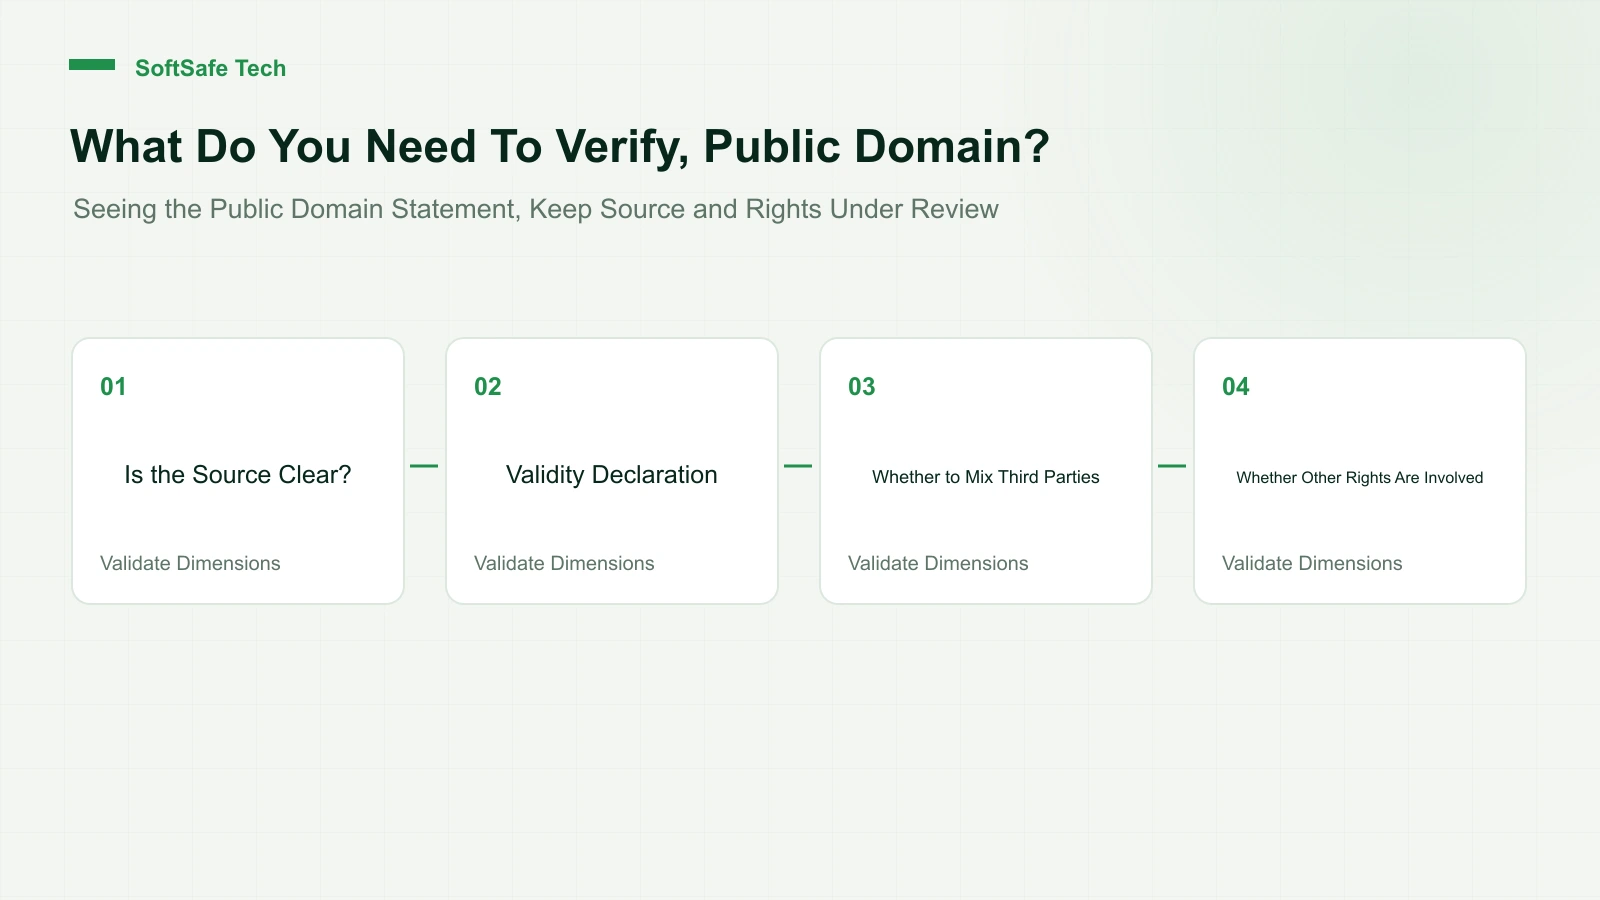Screen dimensions: 1600x900
Task: Select 'Whether Other Rights Are Involved' text
Action: (1360, 478)
